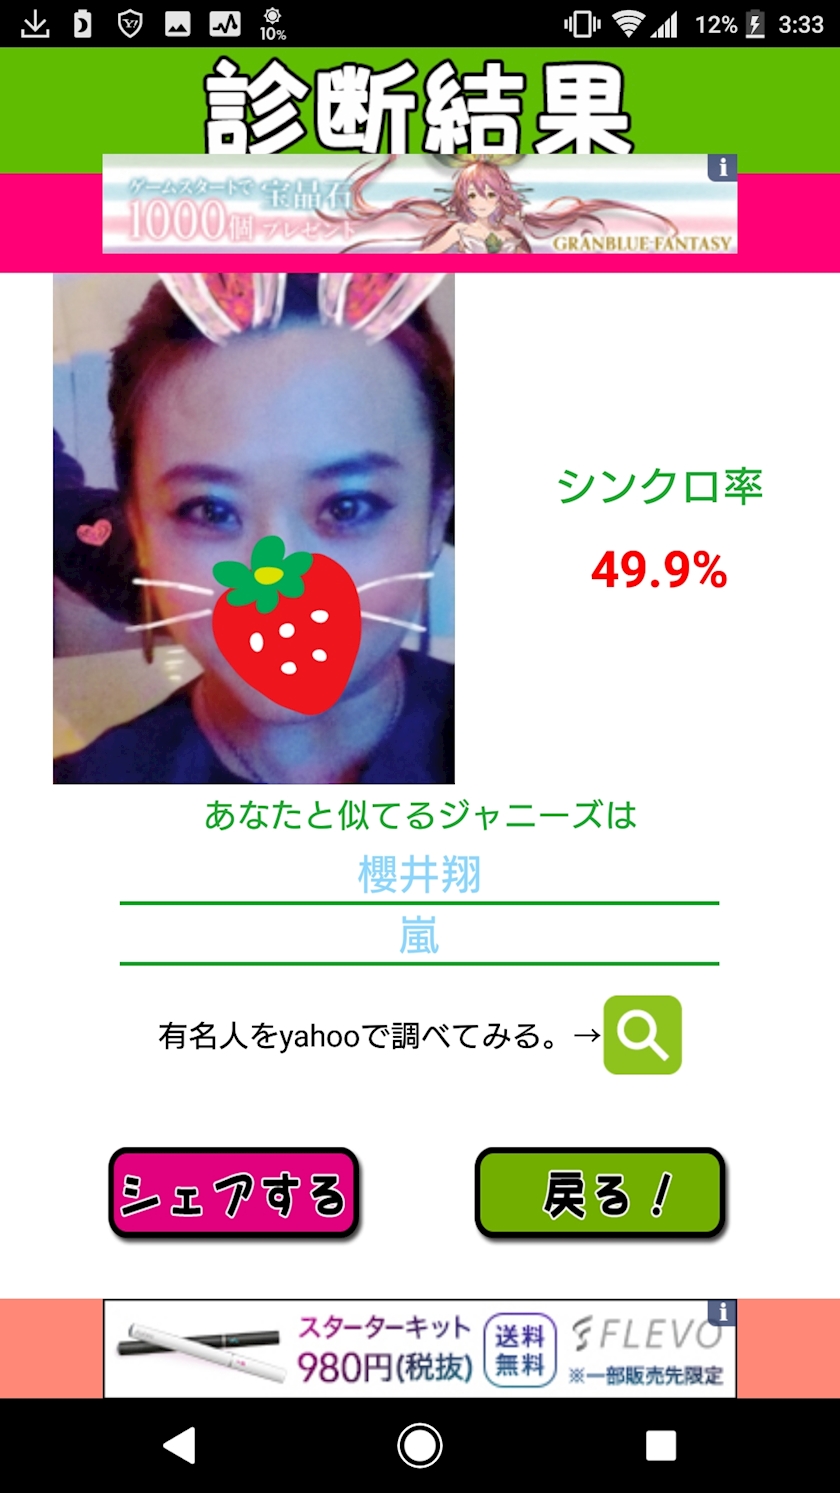Open the FLEVO starter kit banner ad
The width and height of the screenshot is (840, 1493).
[x=419, y=1348]
